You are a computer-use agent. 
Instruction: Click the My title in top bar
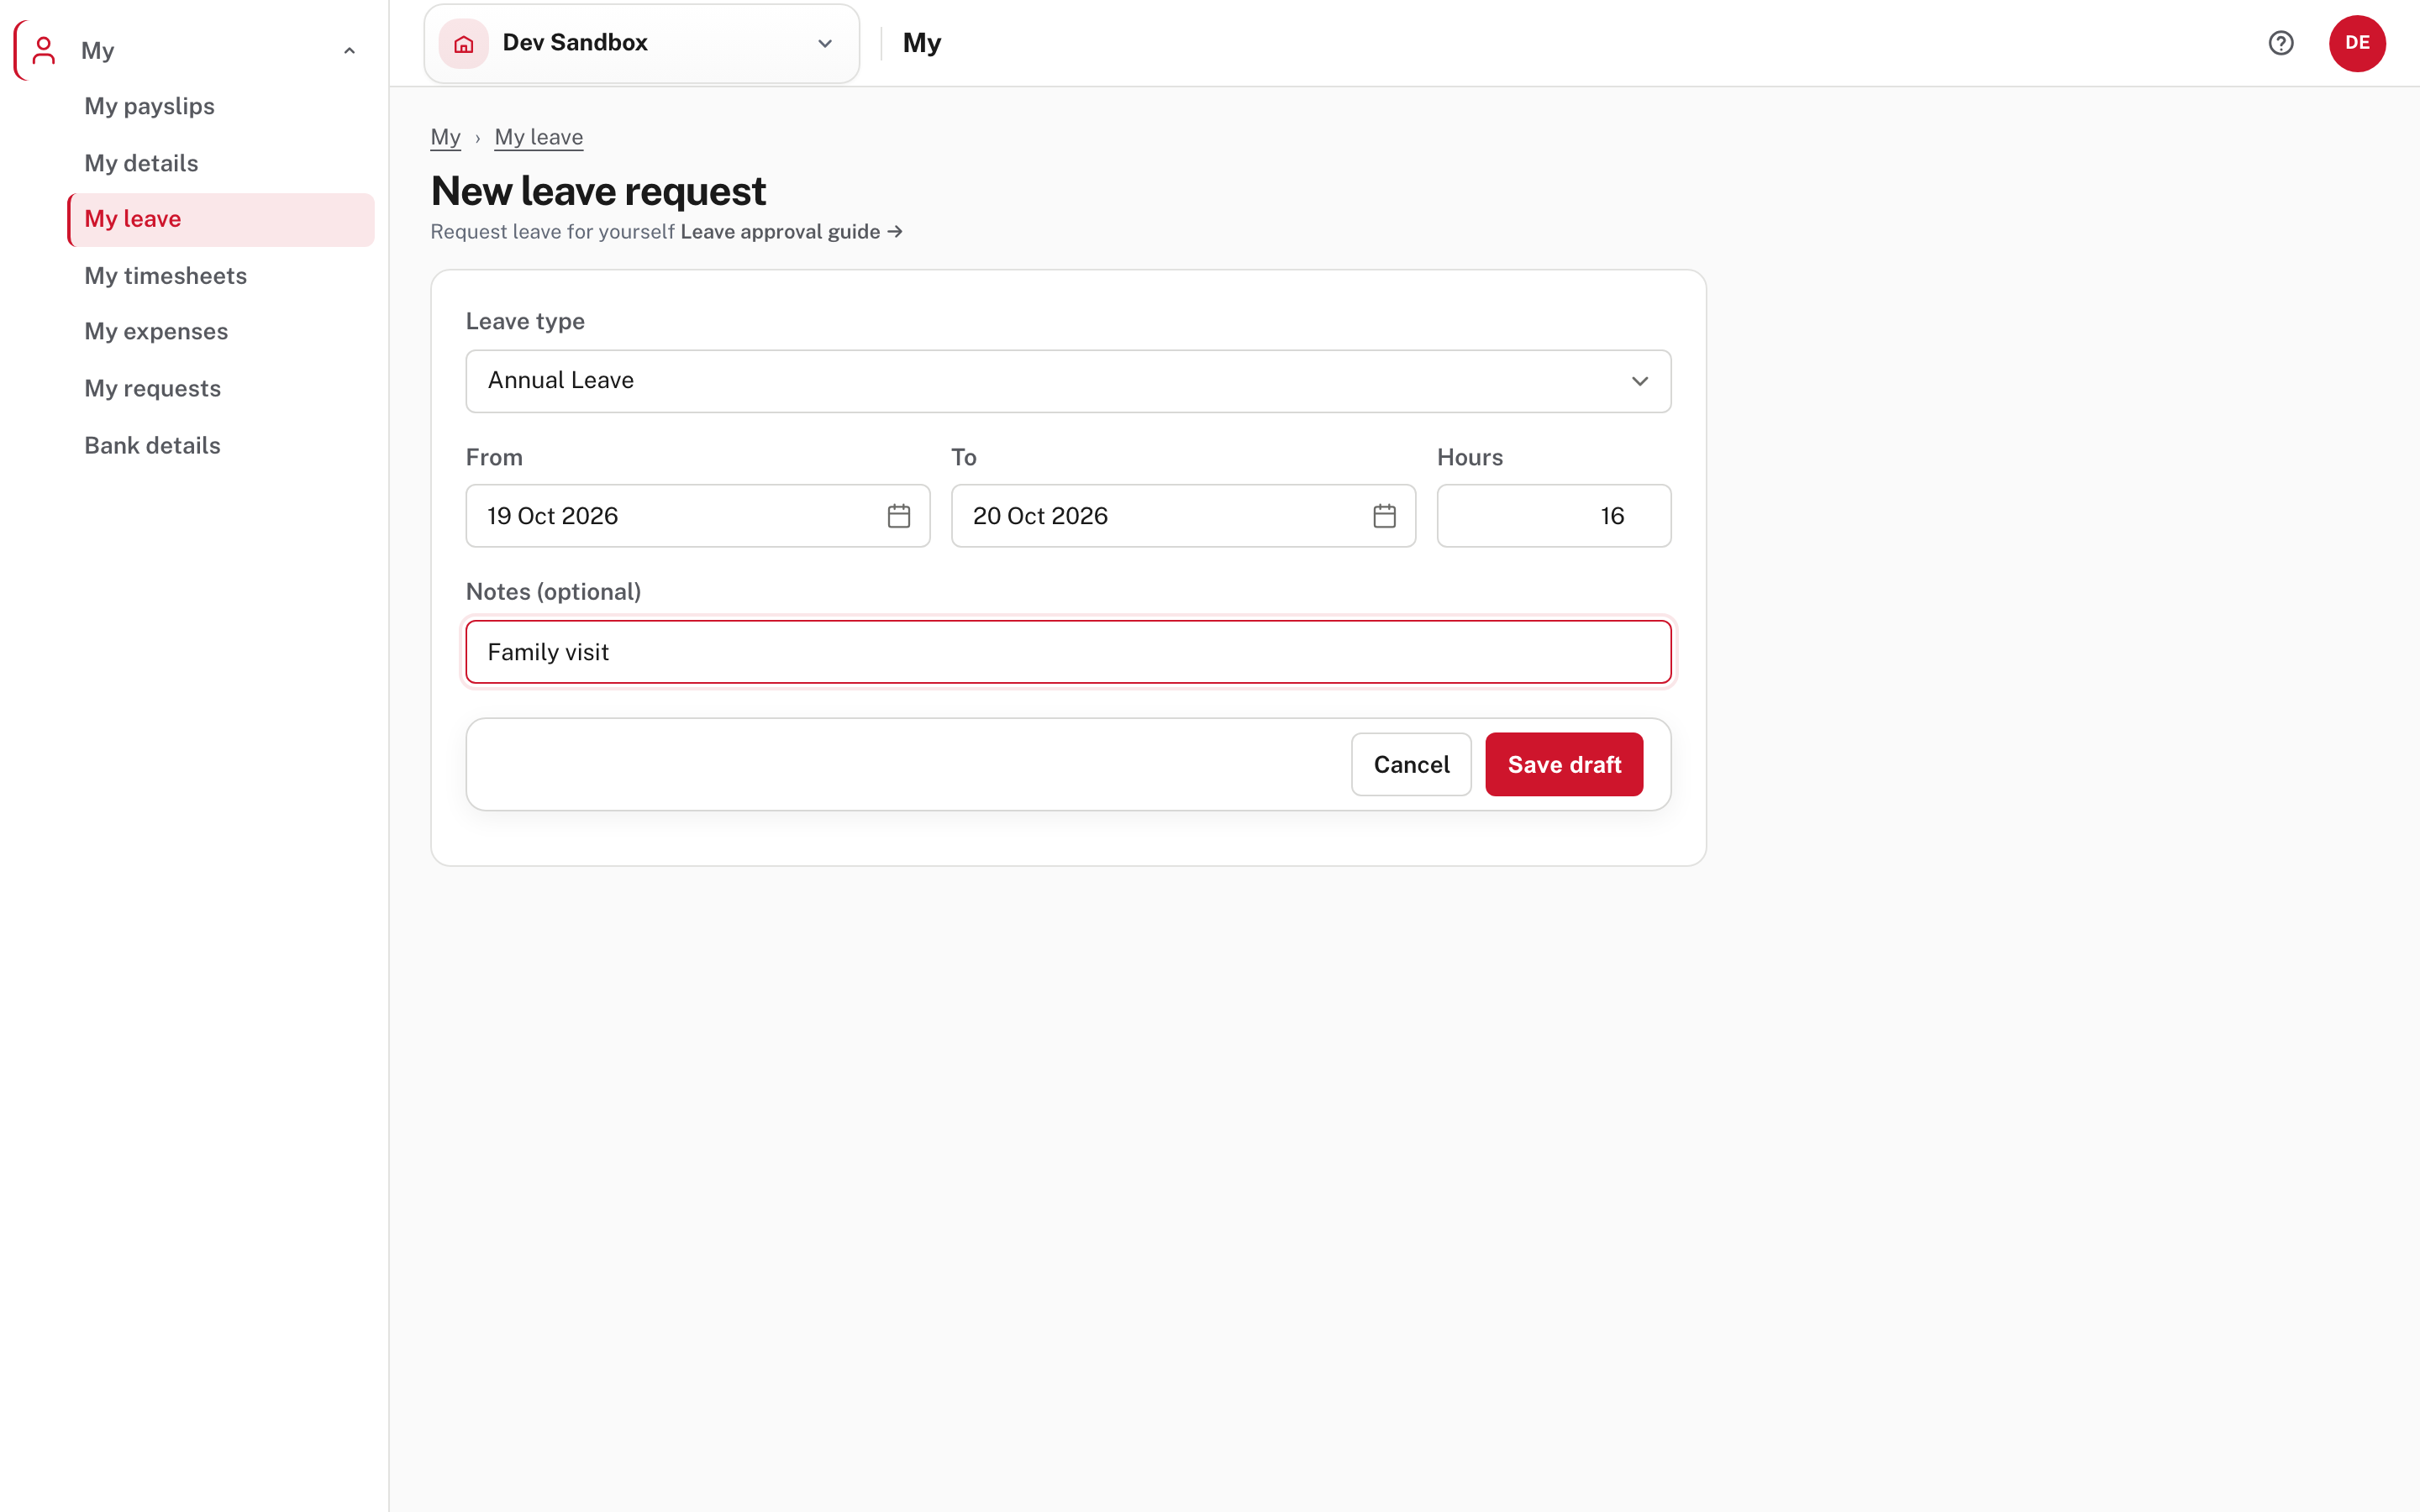[922, 43]
